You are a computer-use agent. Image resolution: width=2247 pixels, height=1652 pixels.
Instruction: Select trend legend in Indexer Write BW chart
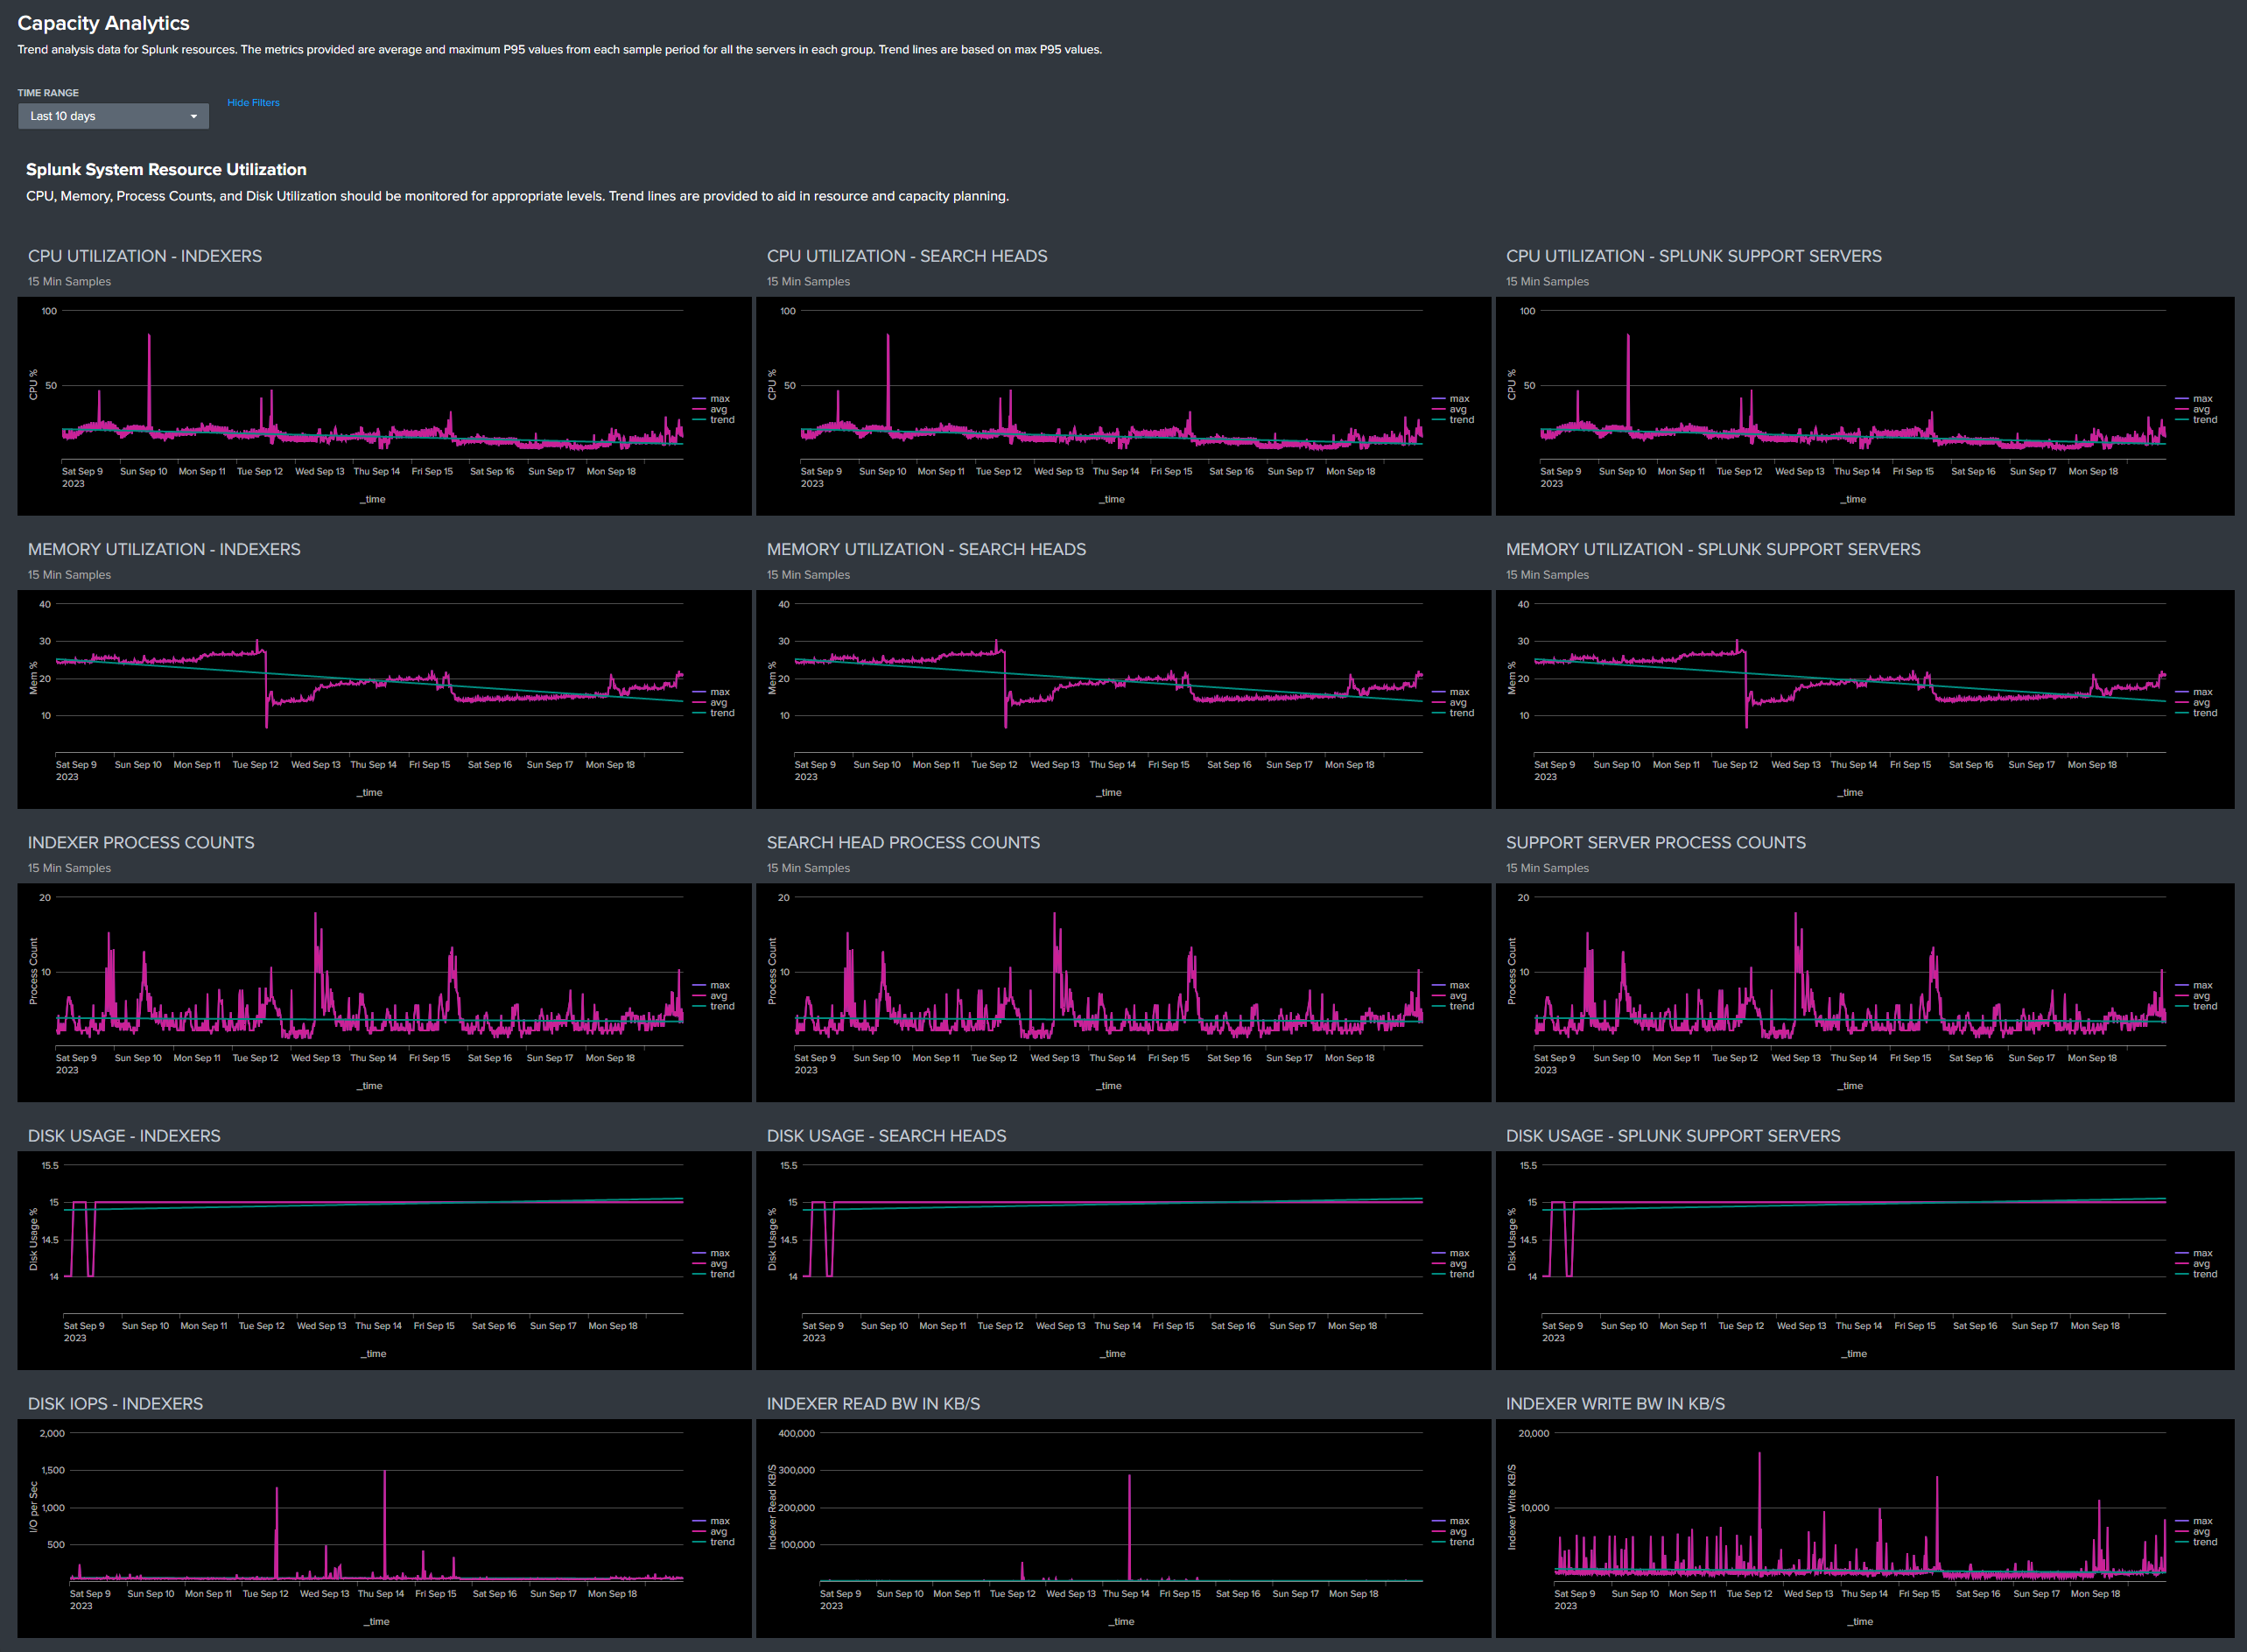pyautogui.click(x=2196, y=1542)
